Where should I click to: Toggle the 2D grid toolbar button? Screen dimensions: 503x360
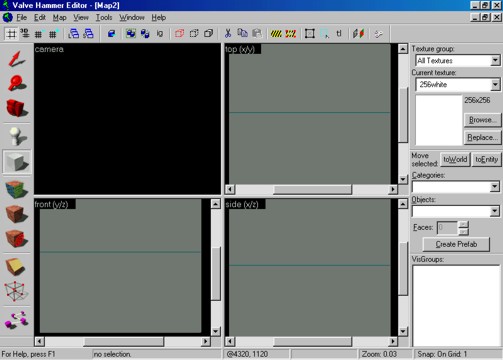point(11,34)
